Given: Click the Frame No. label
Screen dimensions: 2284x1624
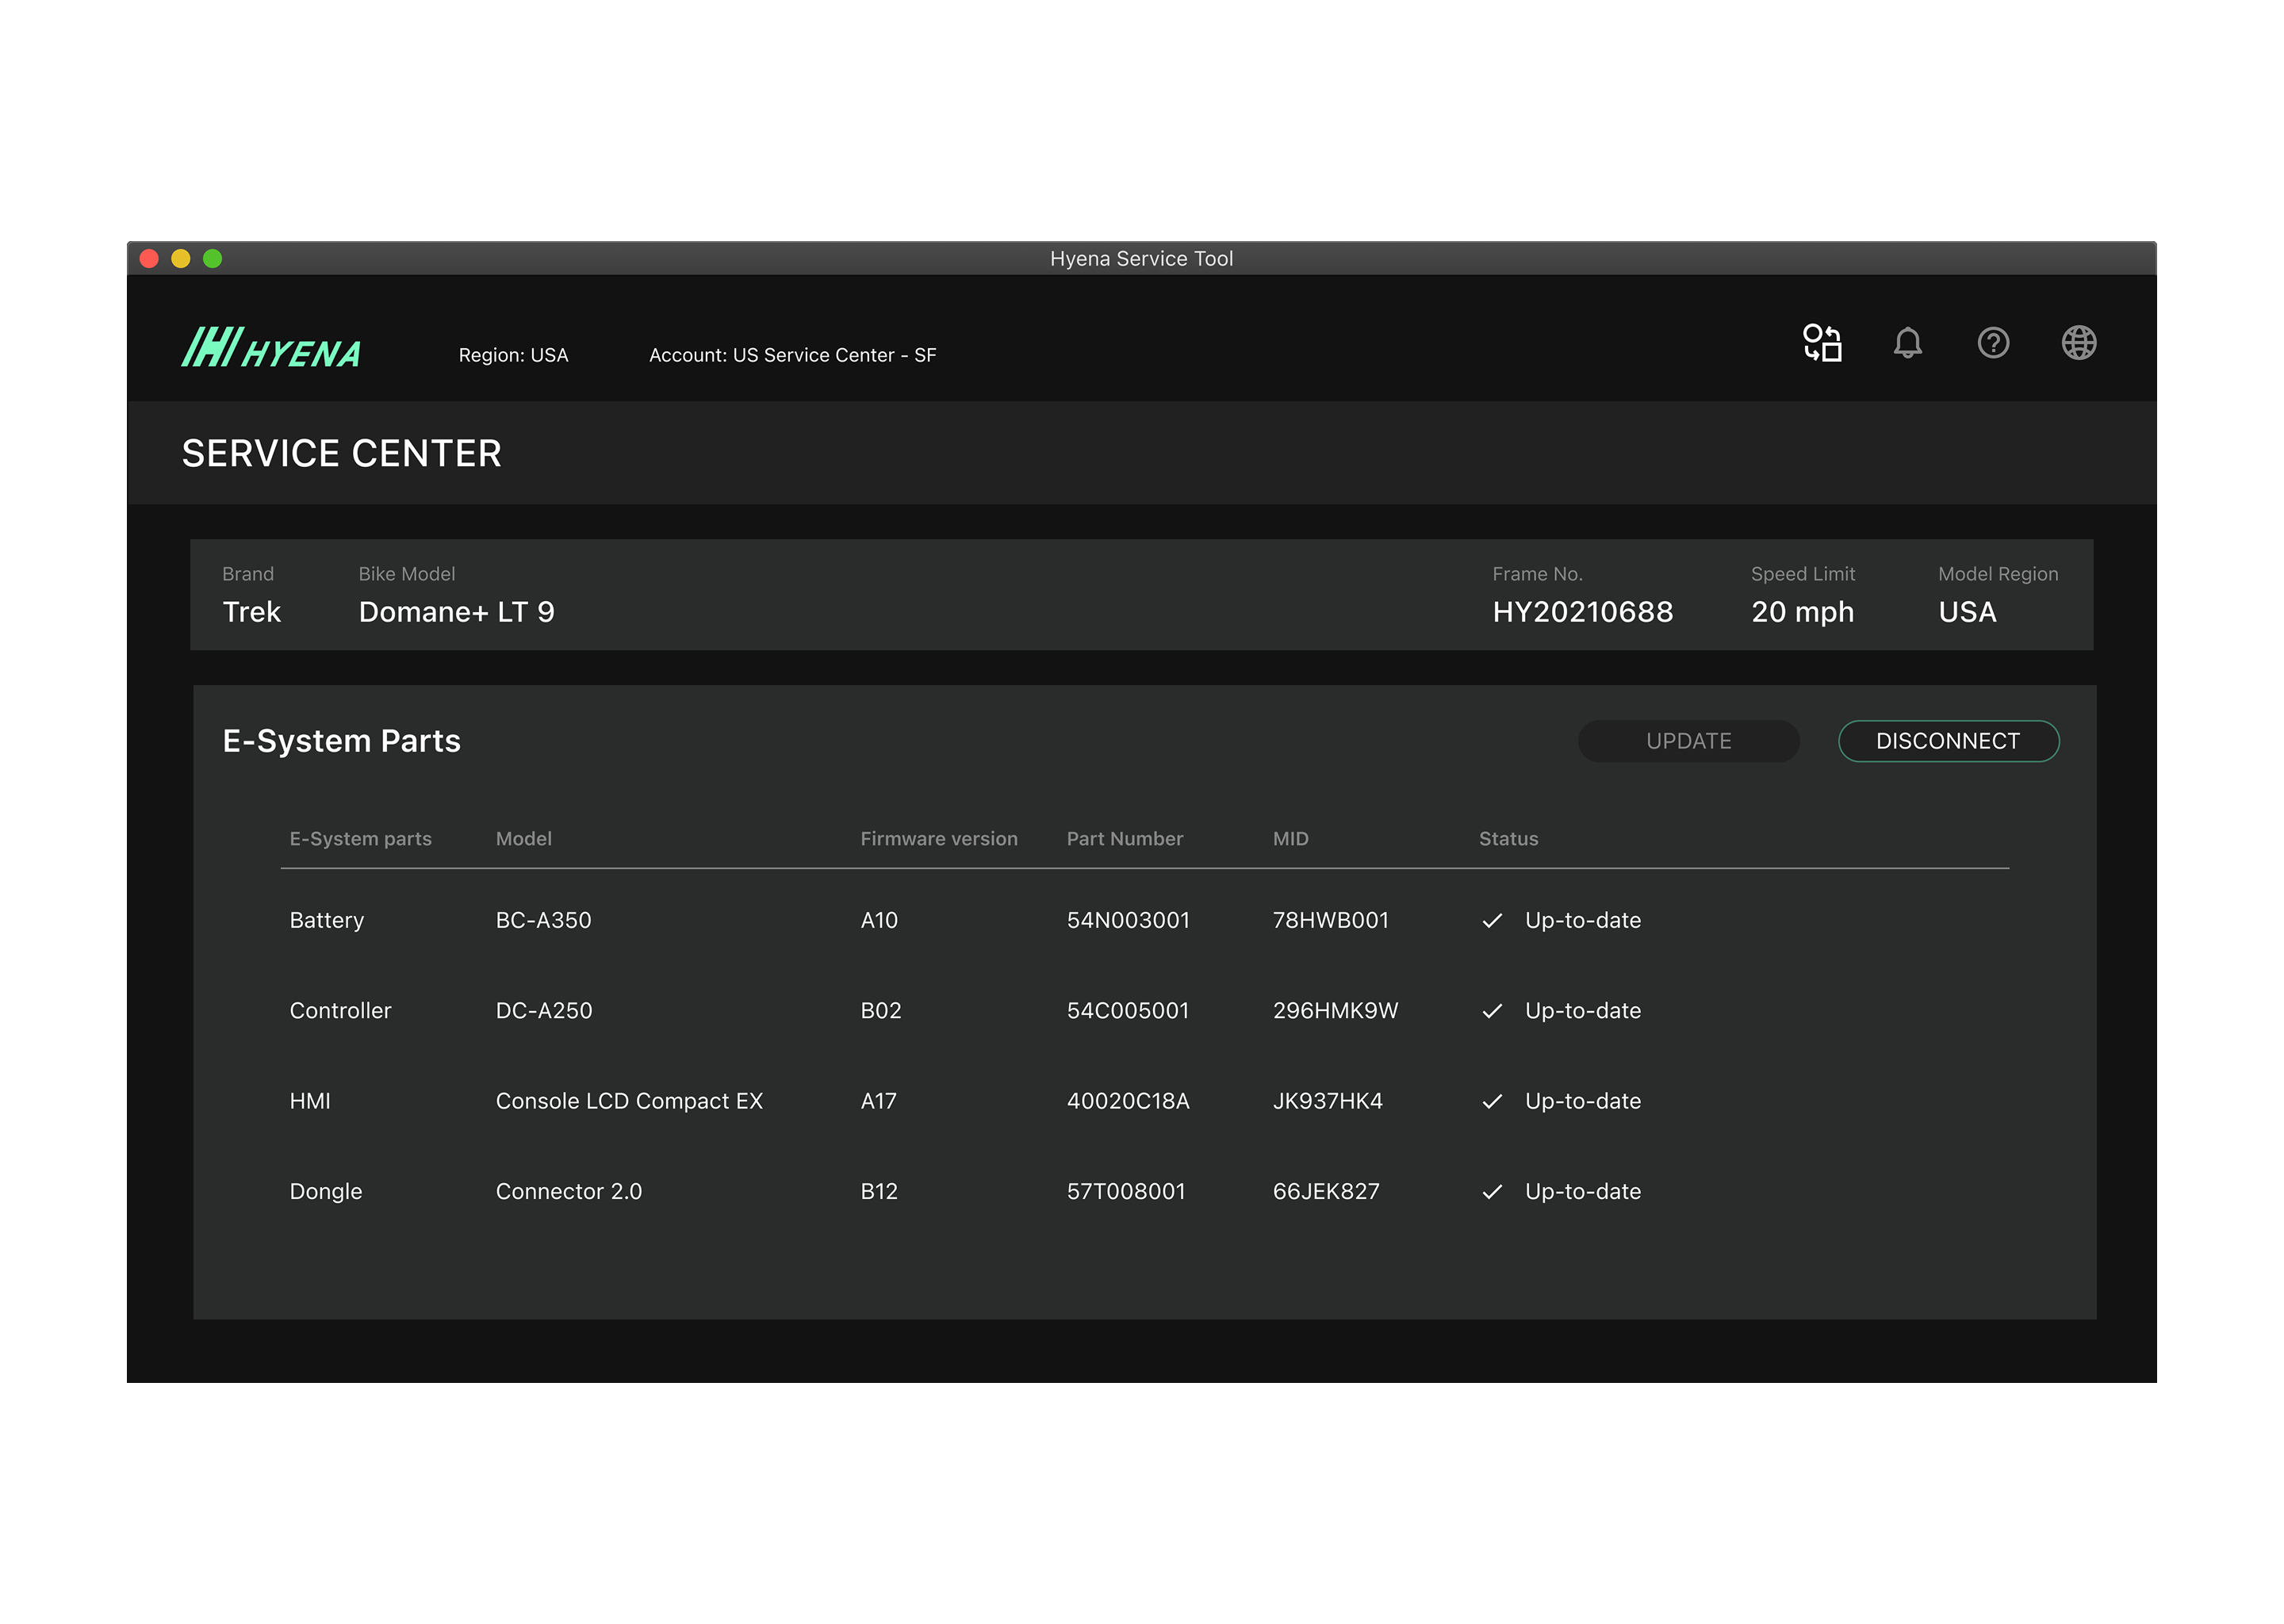Looking at the screenshot, I should 1537,574.
